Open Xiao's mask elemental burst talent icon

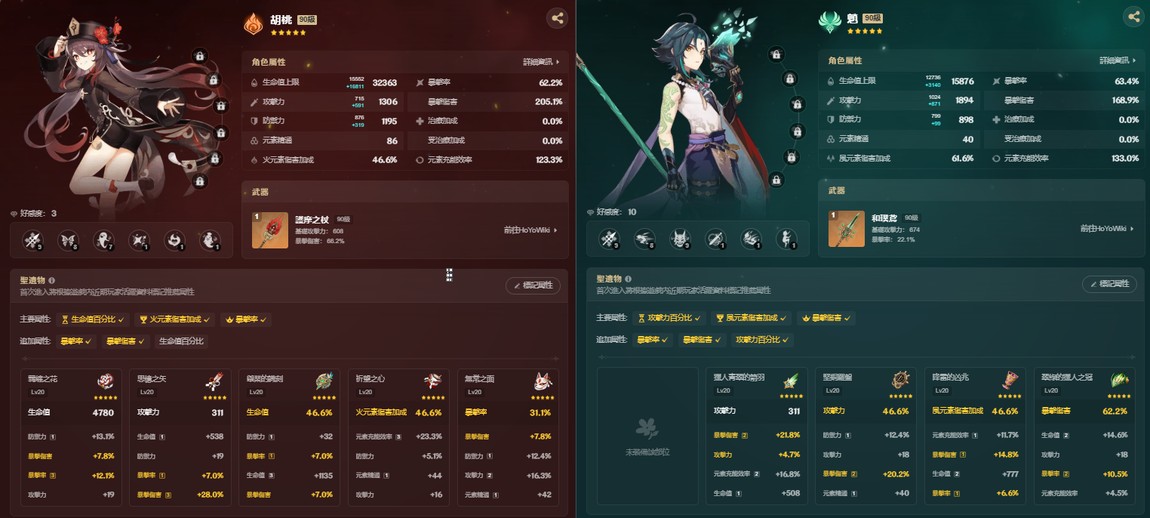pyautogui.click(x=680, y=239)
